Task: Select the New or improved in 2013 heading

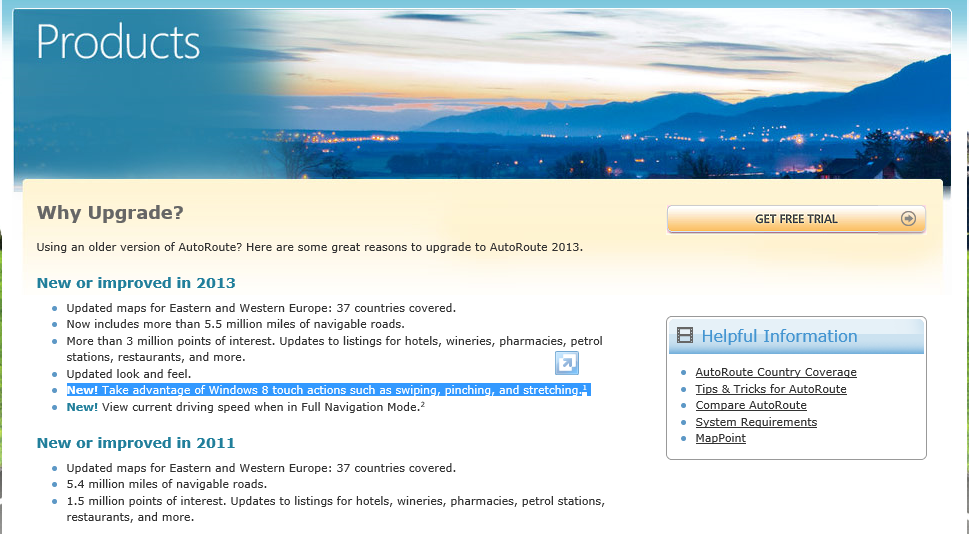Action: (135, 283)
